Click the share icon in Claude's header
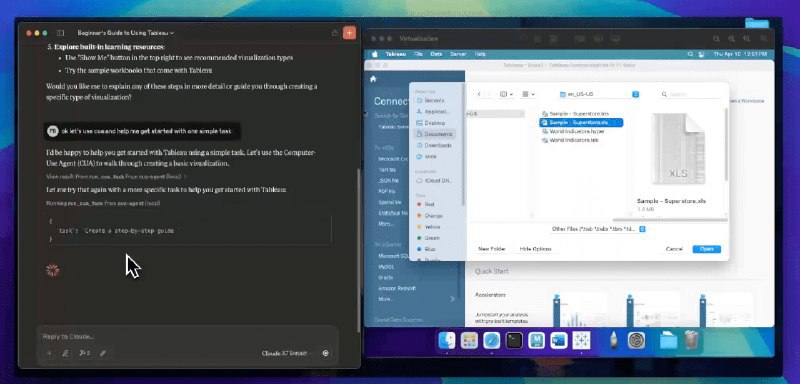 335,33
